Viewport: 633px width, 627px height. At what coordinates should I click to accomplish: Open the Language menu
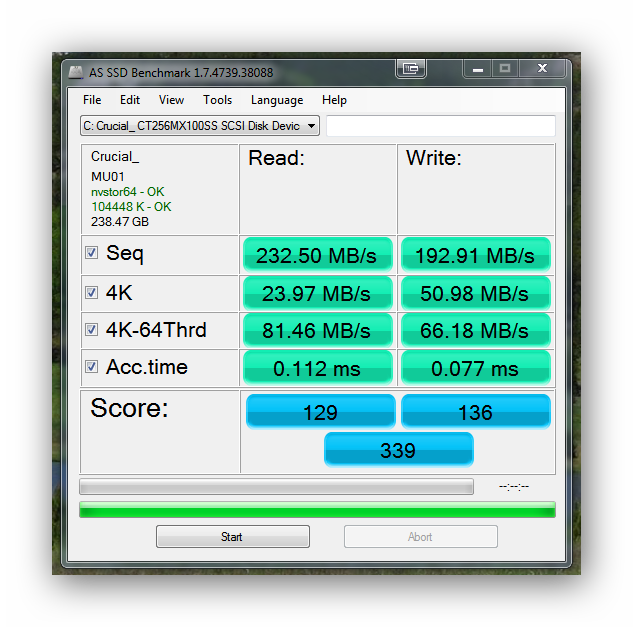(x=277, y=100)
